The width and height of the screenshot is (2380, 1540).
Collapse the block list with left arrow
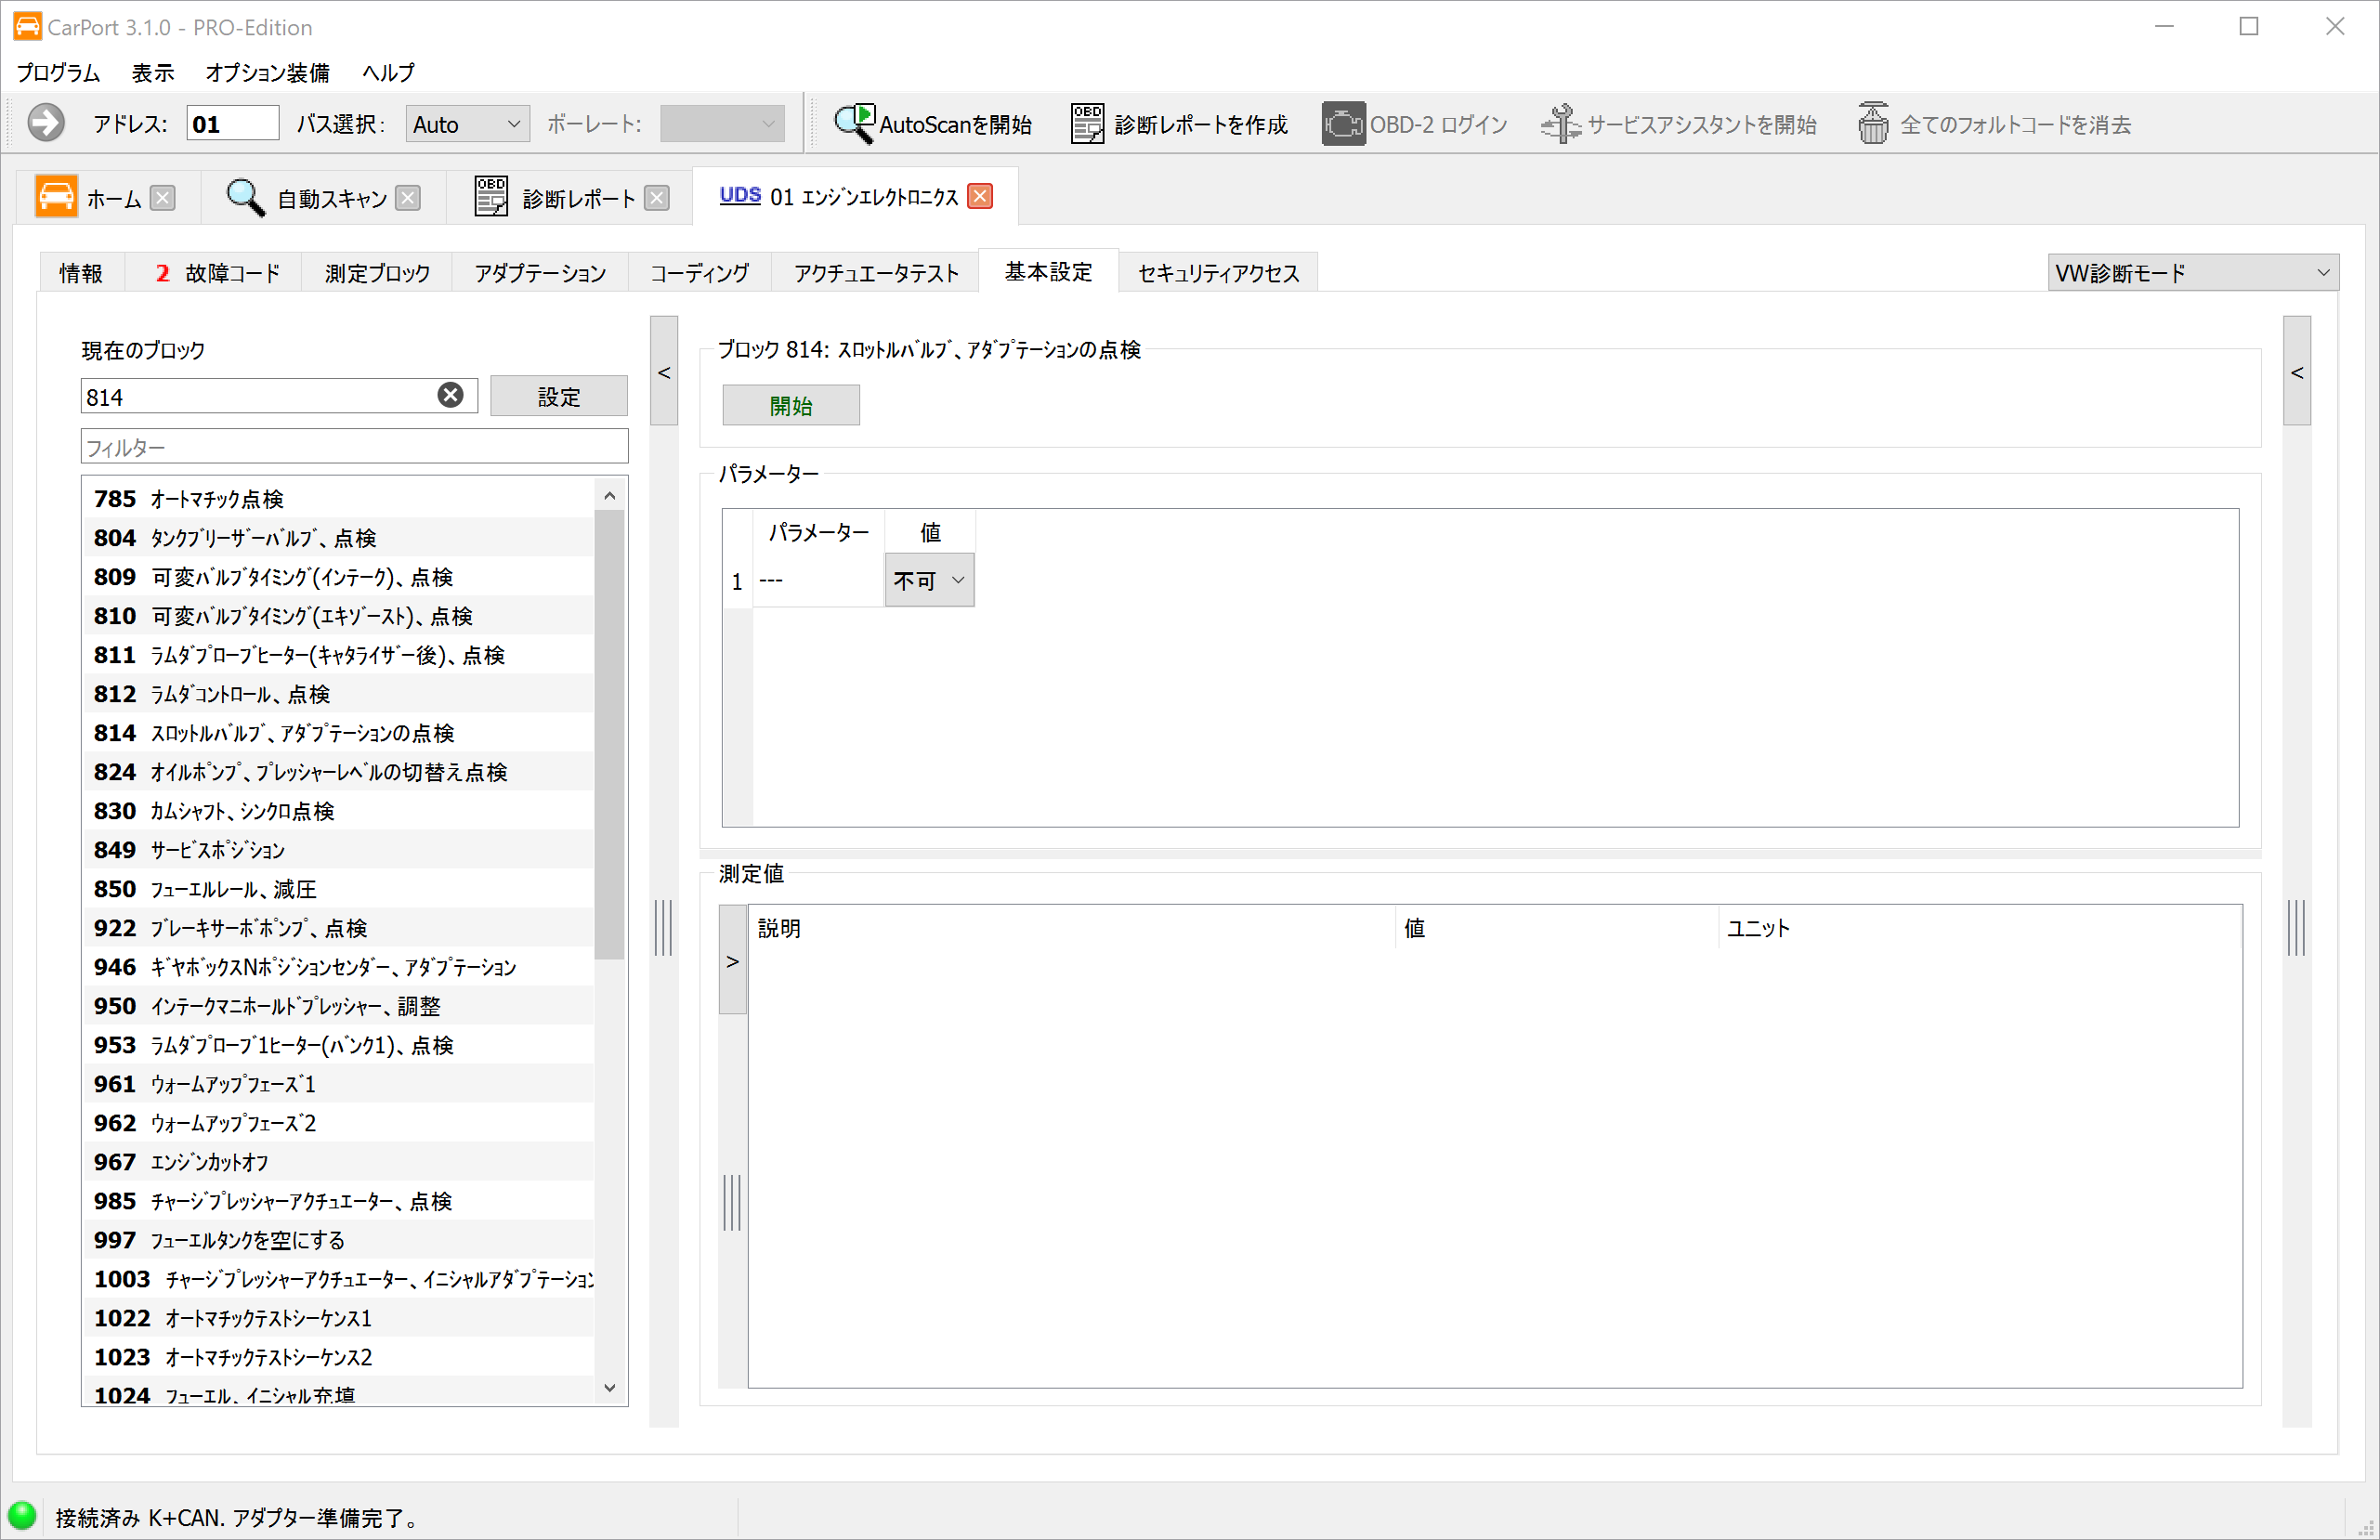coord(663,372)
